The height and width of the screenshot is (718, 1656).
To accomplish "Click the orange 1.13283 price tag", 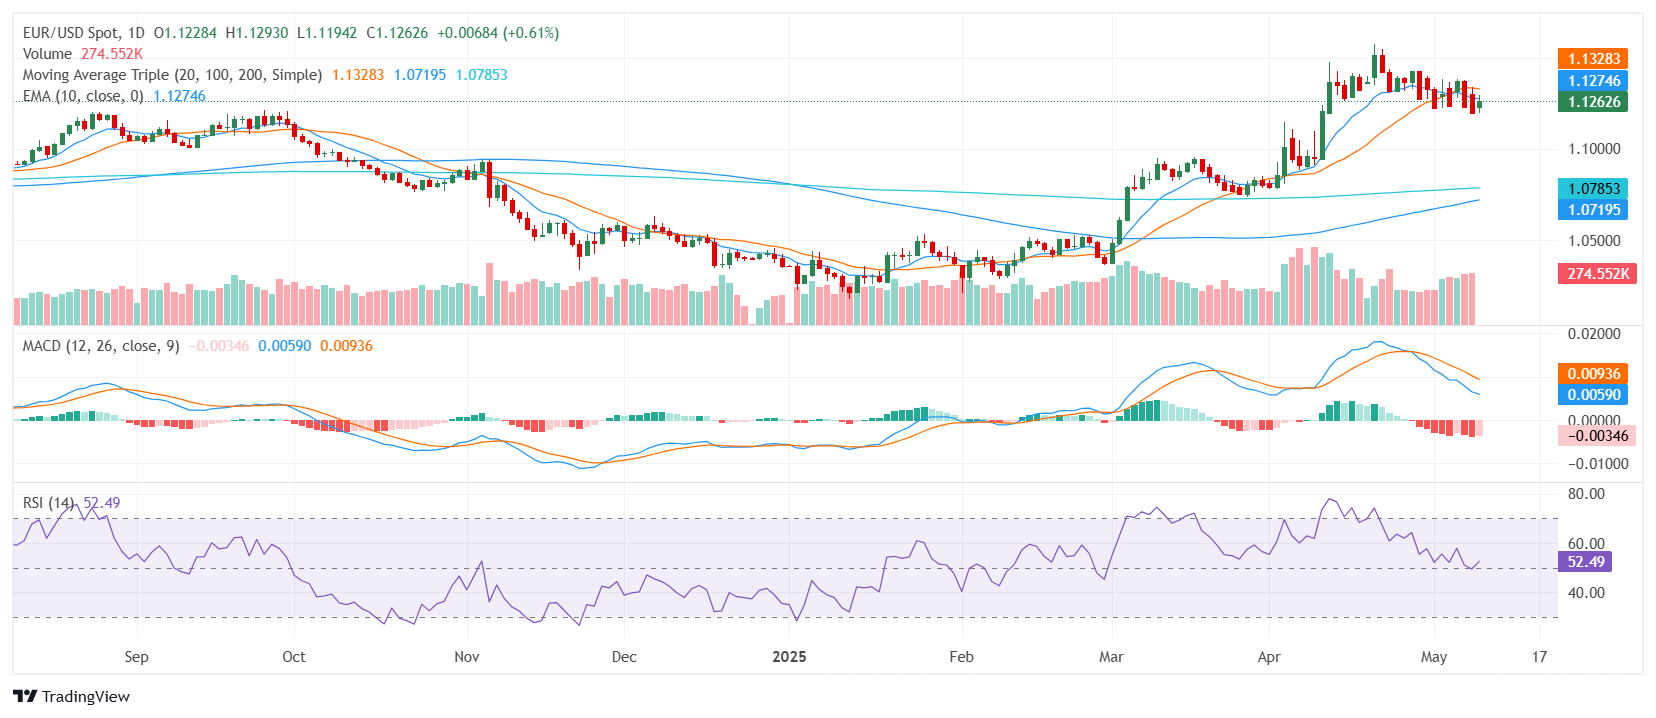I will (1593, 59).
